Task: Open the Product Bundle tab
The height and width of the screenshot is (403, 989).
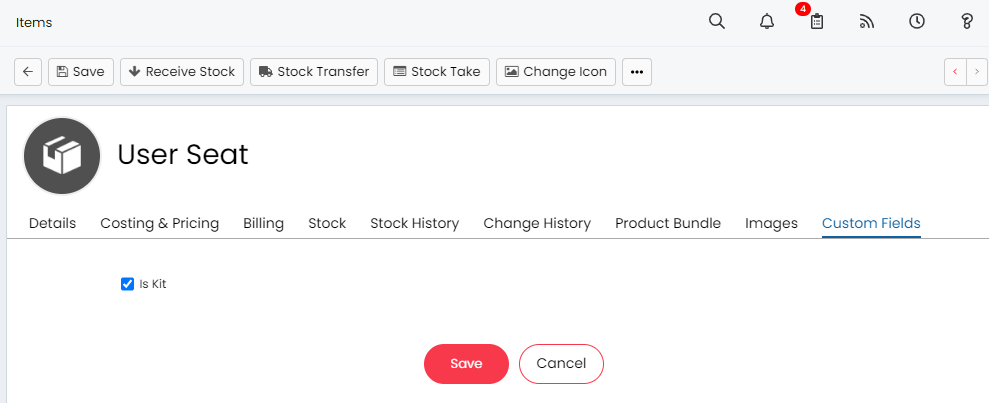Action: pos(668,223)
